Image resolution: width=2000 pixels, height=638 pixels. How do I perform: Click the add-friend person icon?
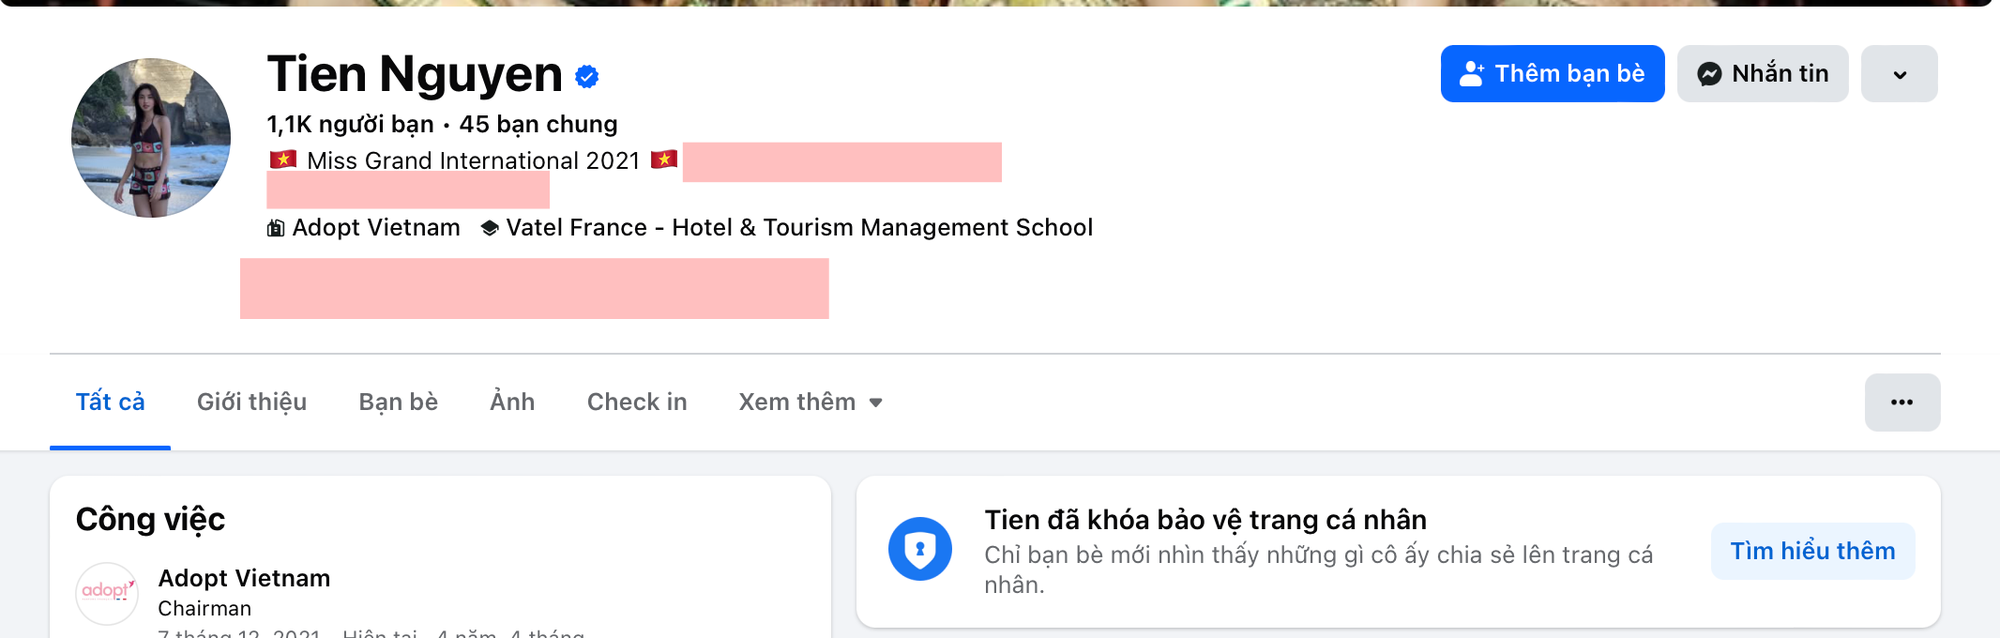click(1471, 74)
